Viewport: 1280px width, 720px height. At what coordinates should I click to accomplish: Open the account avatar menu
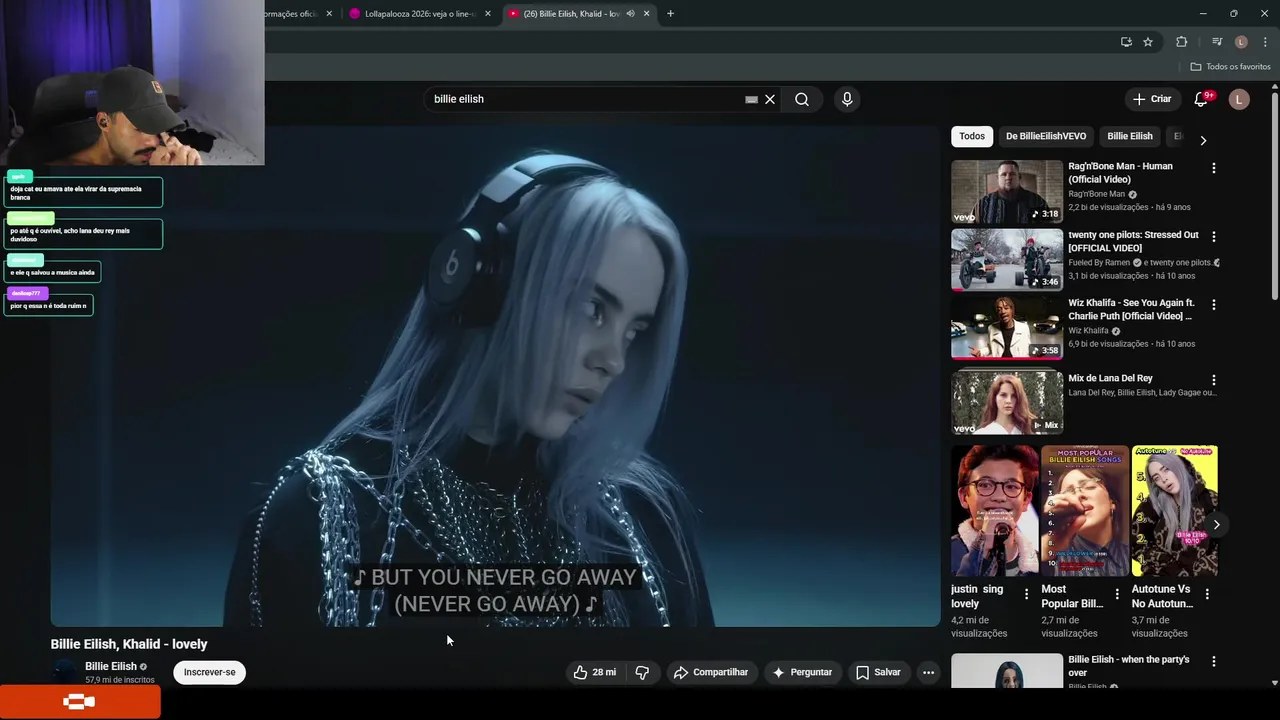pyautogui.click(x=1239, y=99)
